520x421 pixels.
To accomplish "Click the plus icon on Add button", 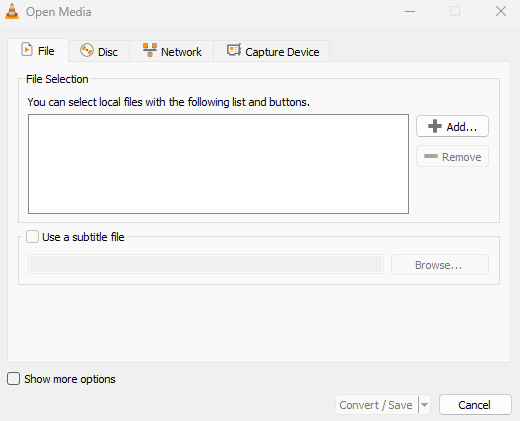I will click(435, 126).
